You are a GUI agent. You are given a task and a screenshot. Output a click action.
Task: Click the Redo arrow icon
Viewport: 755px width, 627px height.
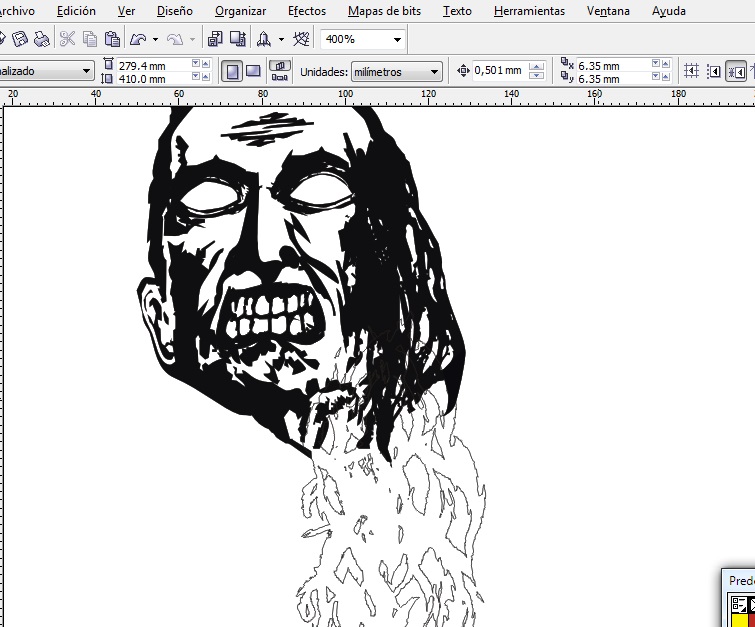[175, 39]
